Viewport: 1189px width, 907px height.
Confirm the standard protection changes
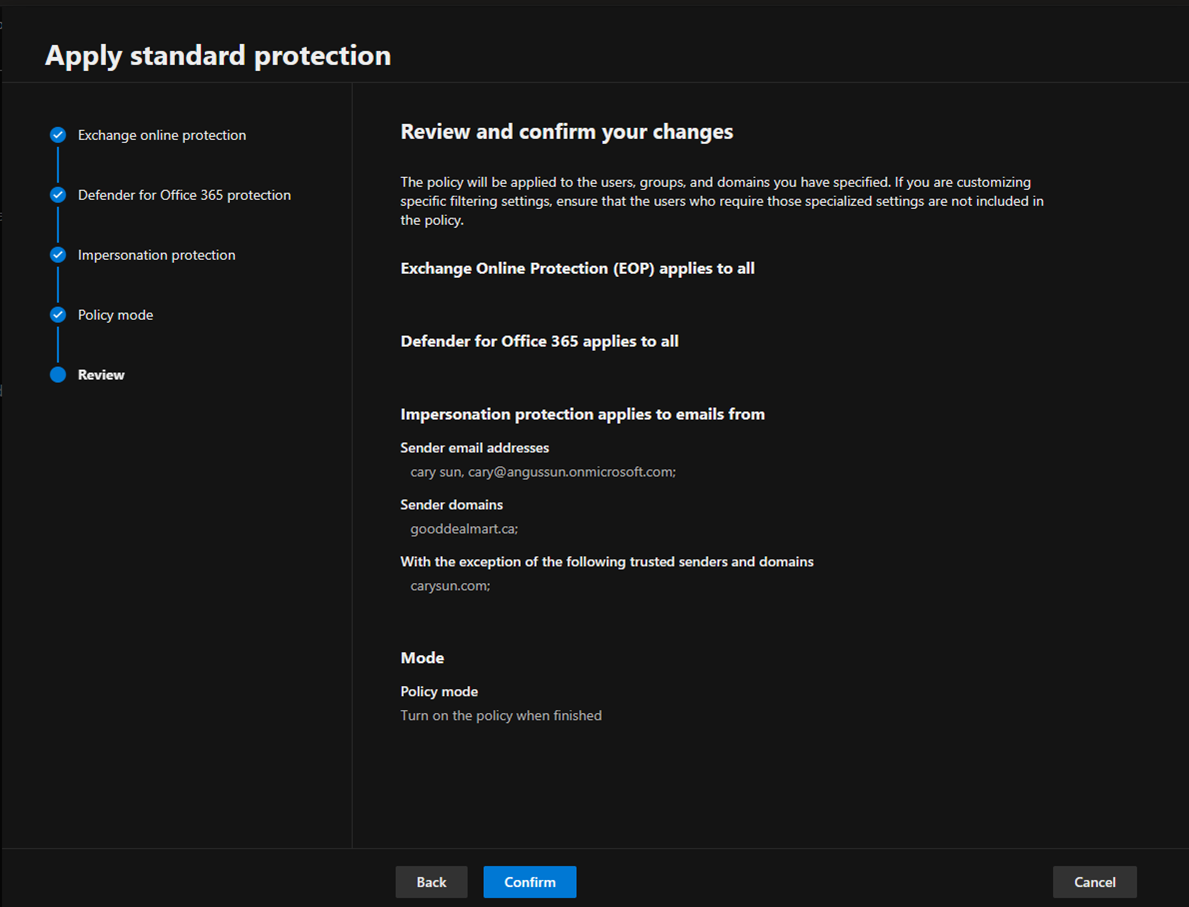coord(530,882)
